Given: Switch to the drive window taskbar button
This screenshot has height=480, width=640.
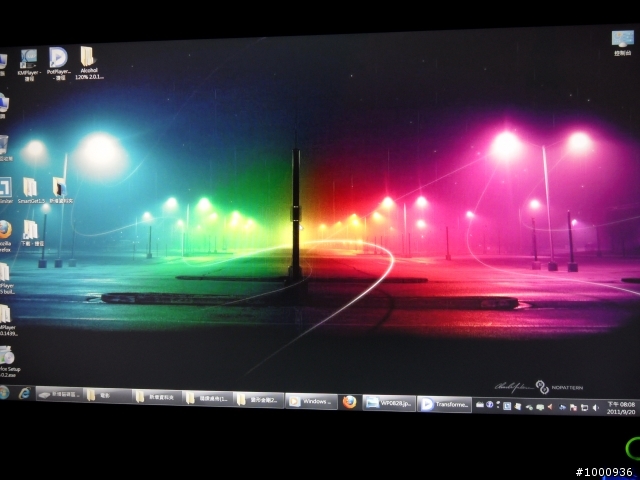Looking at the screenshot, I should coord(59,395).
